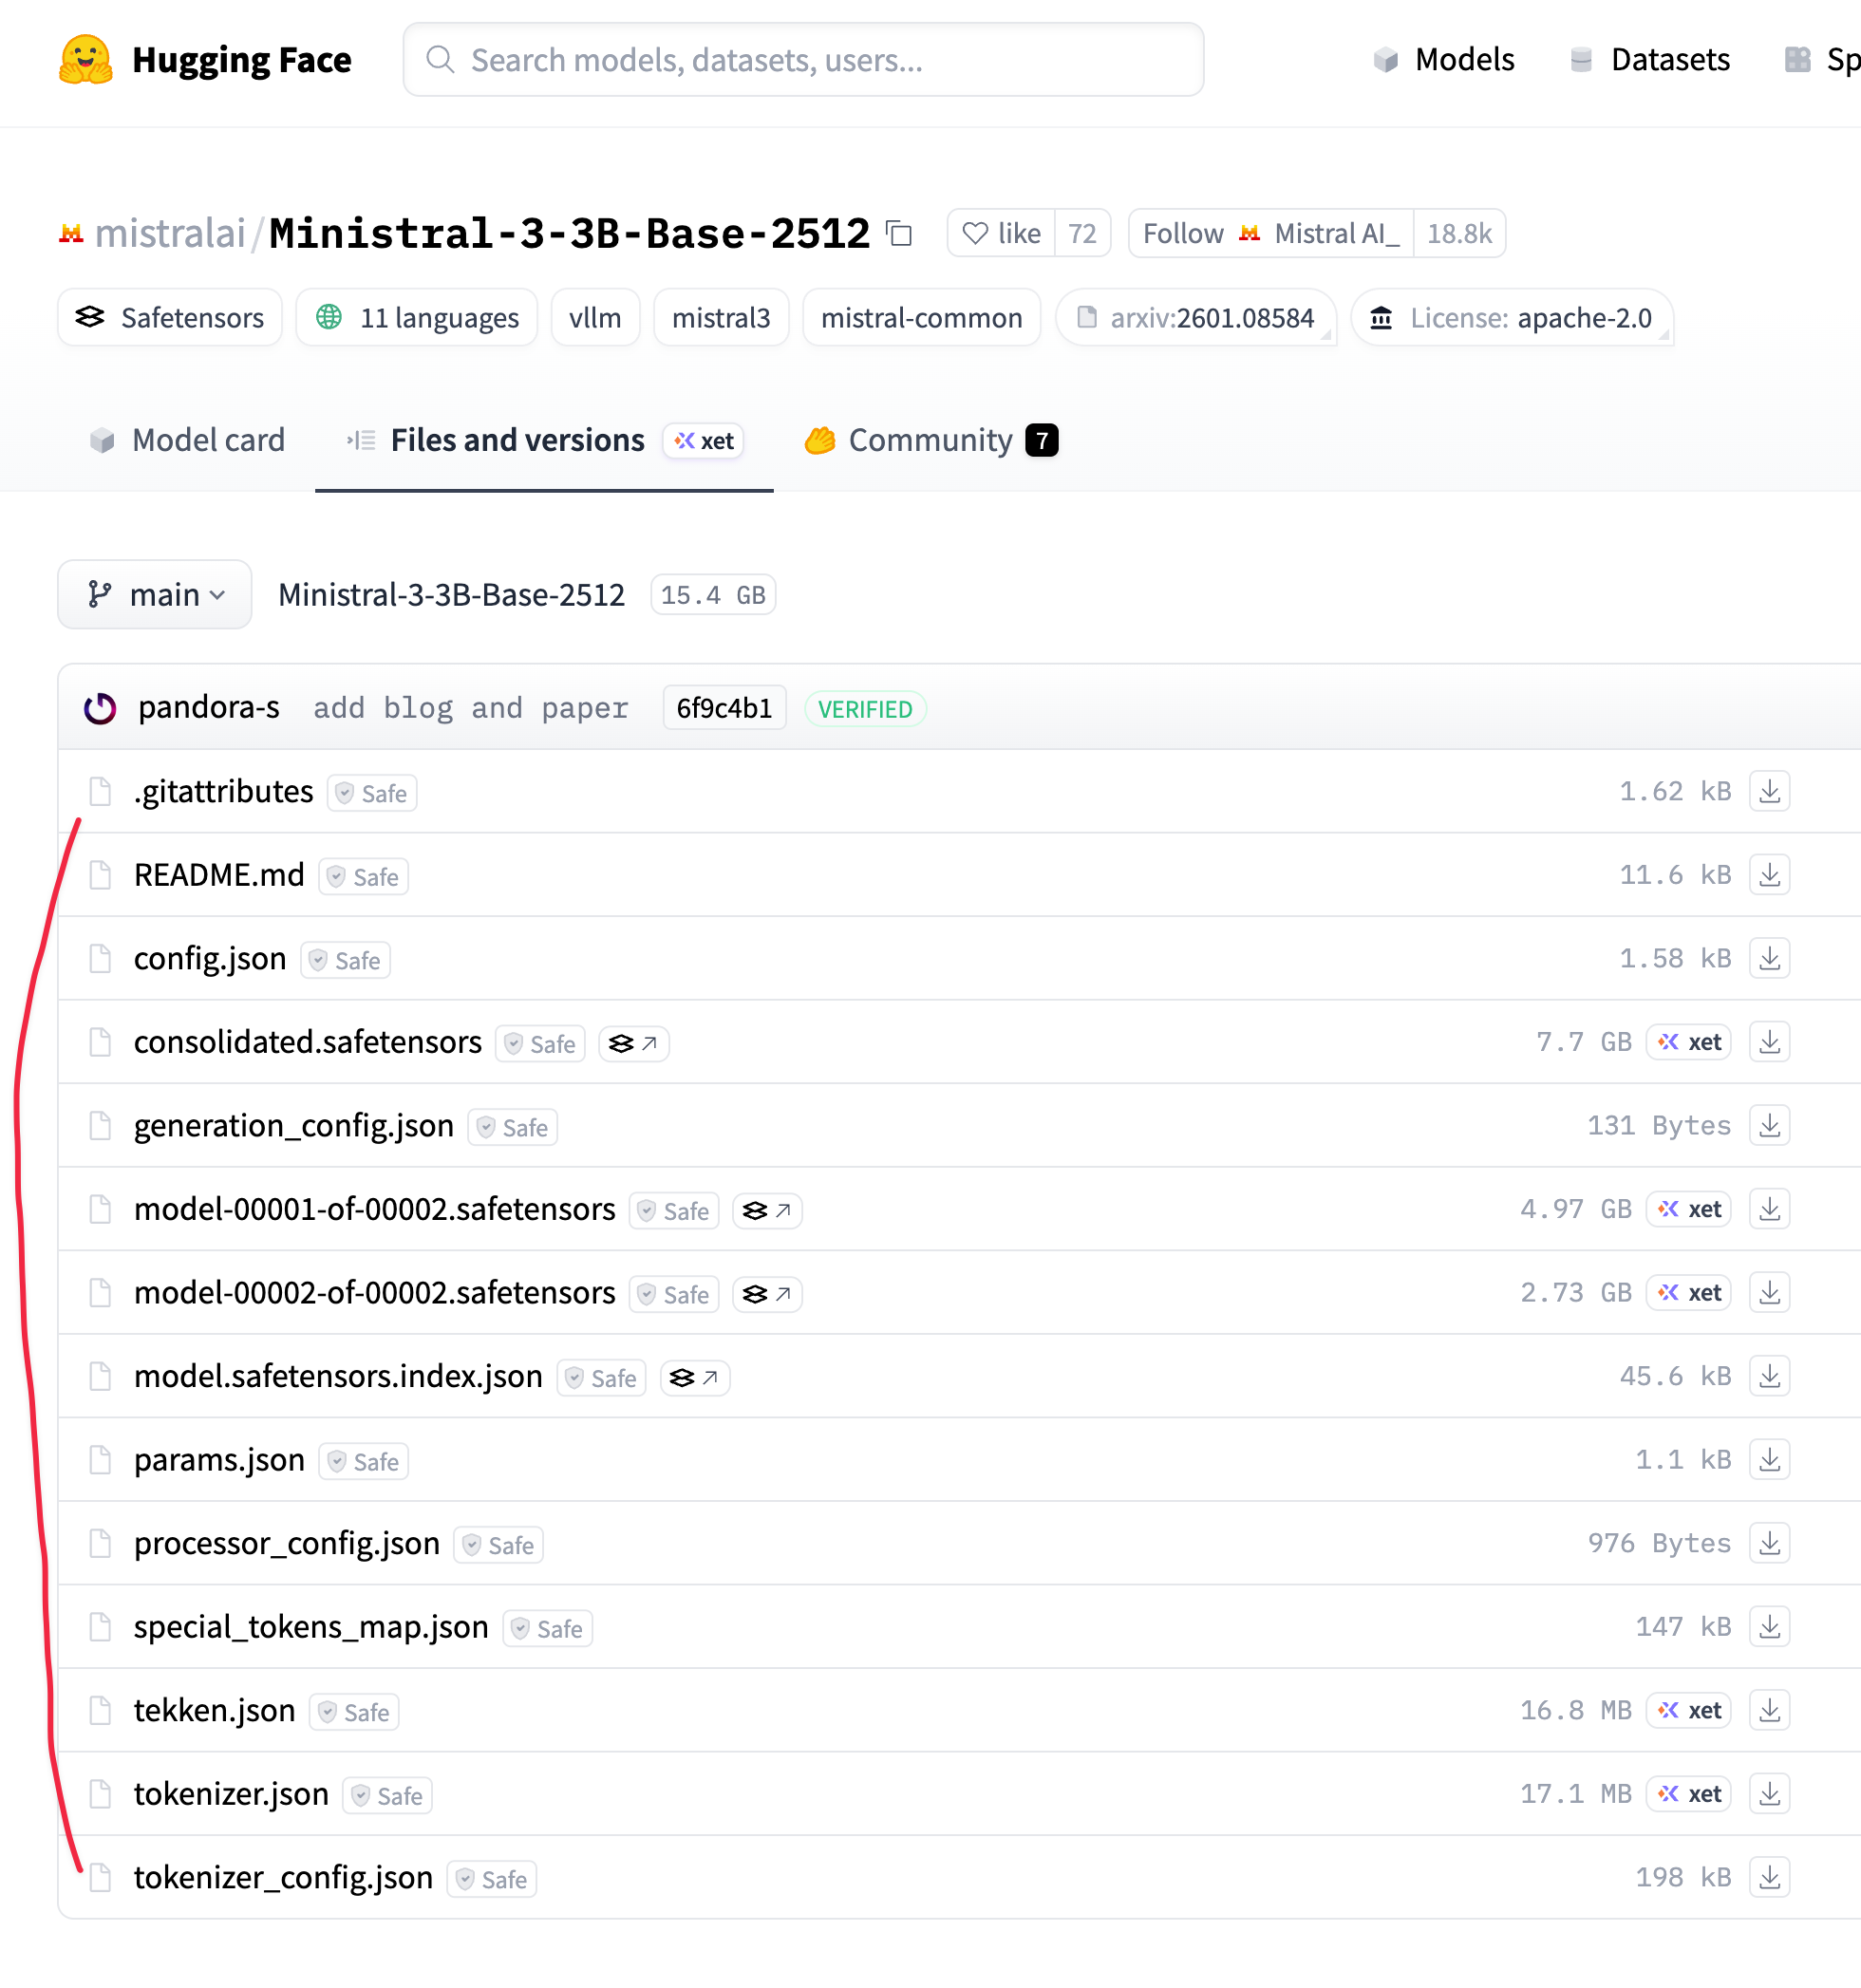Click the xet badge on tekken.json row

(1688, 1710)
